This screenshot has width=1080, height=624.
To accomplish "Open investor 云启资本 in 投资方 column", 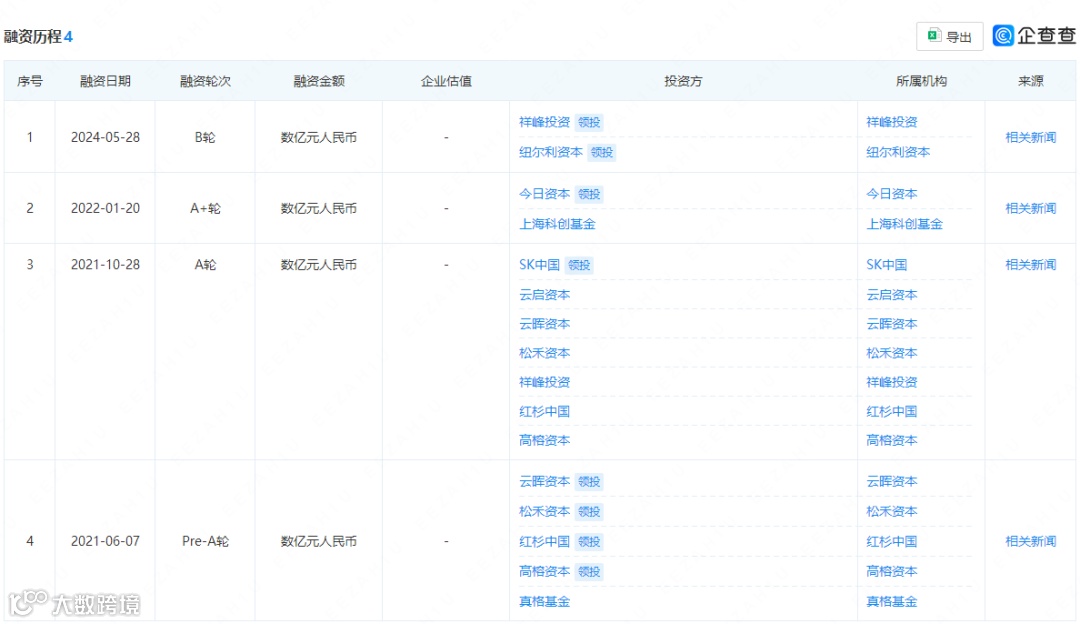I will 544,295.
